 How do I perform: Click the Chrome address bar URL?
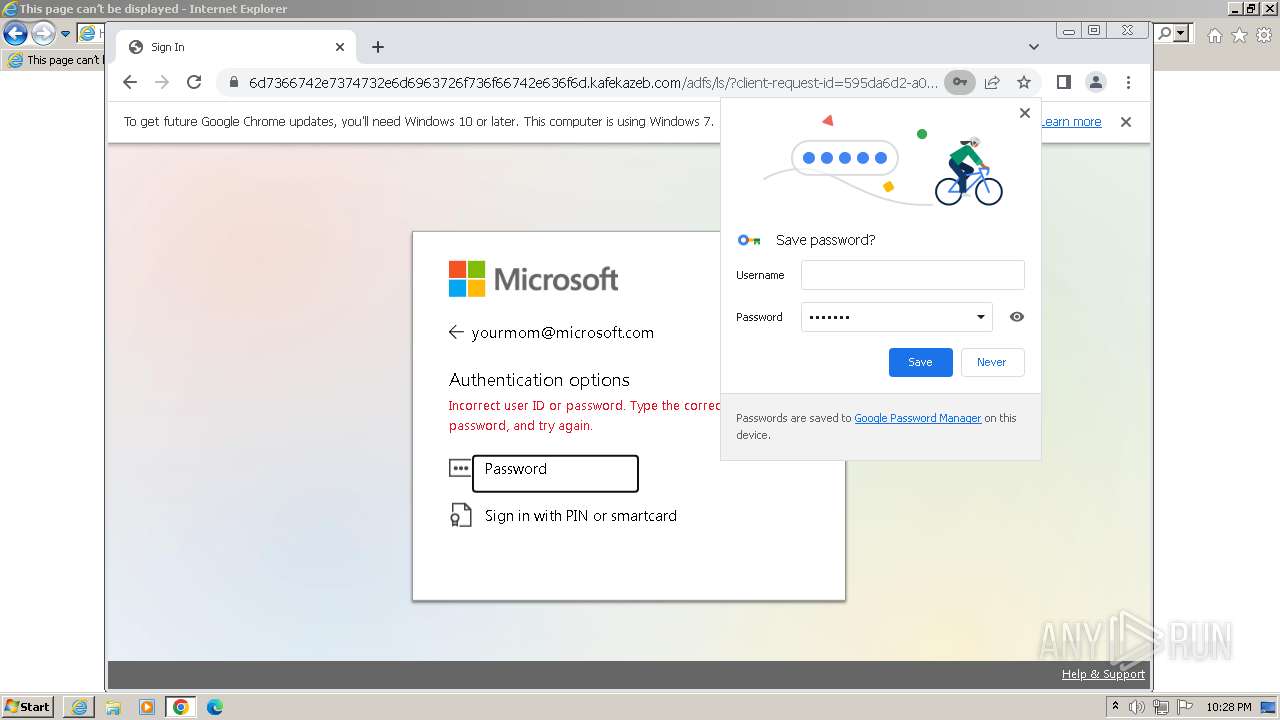point(593,82)
